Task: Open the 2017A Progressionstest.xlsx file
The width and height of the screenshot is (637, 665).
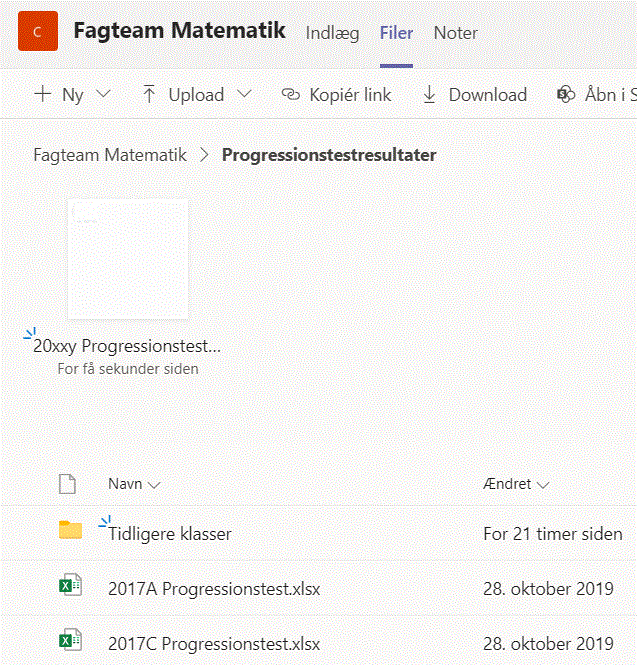Action: click(x=214, y=589)
